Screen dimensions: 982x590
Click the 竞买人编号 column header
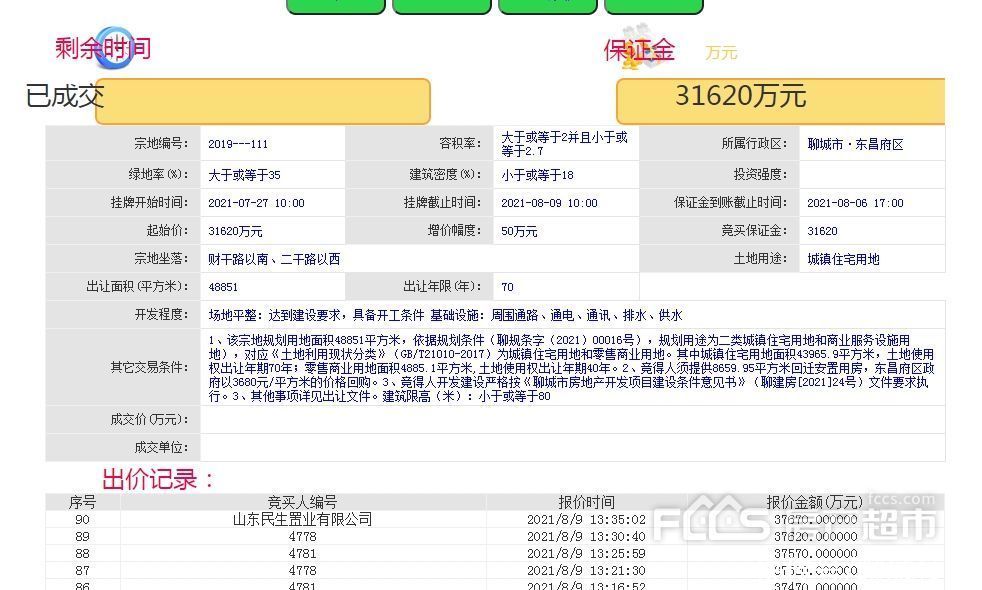click(302, 502)
